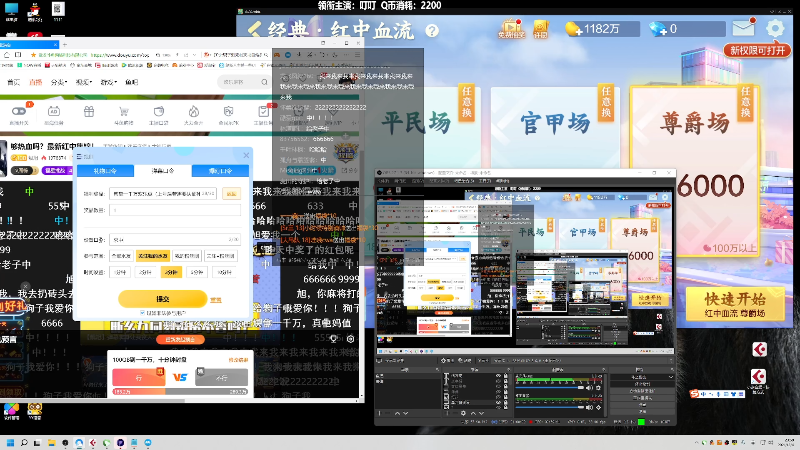
Task: Pop out the OBS Sources dock panel
Action: [x=508, y=369]
